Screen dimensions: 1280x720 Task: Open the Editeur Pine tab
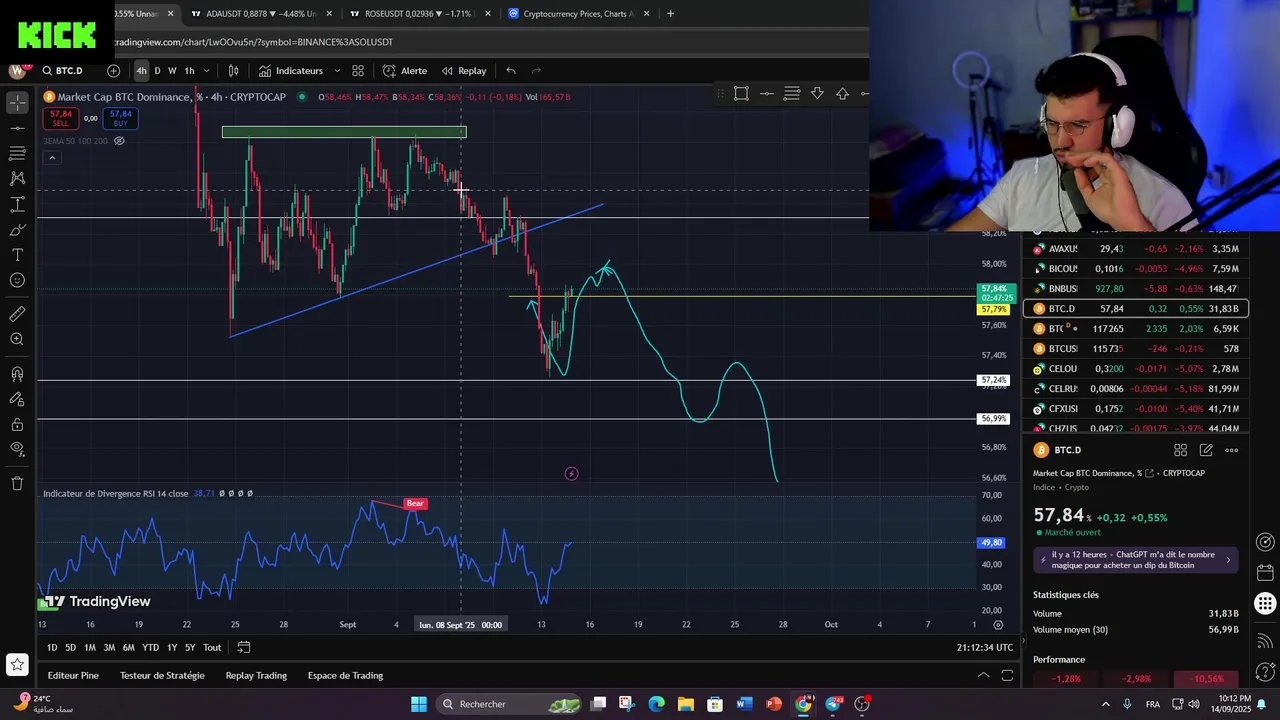click(73, 676)
